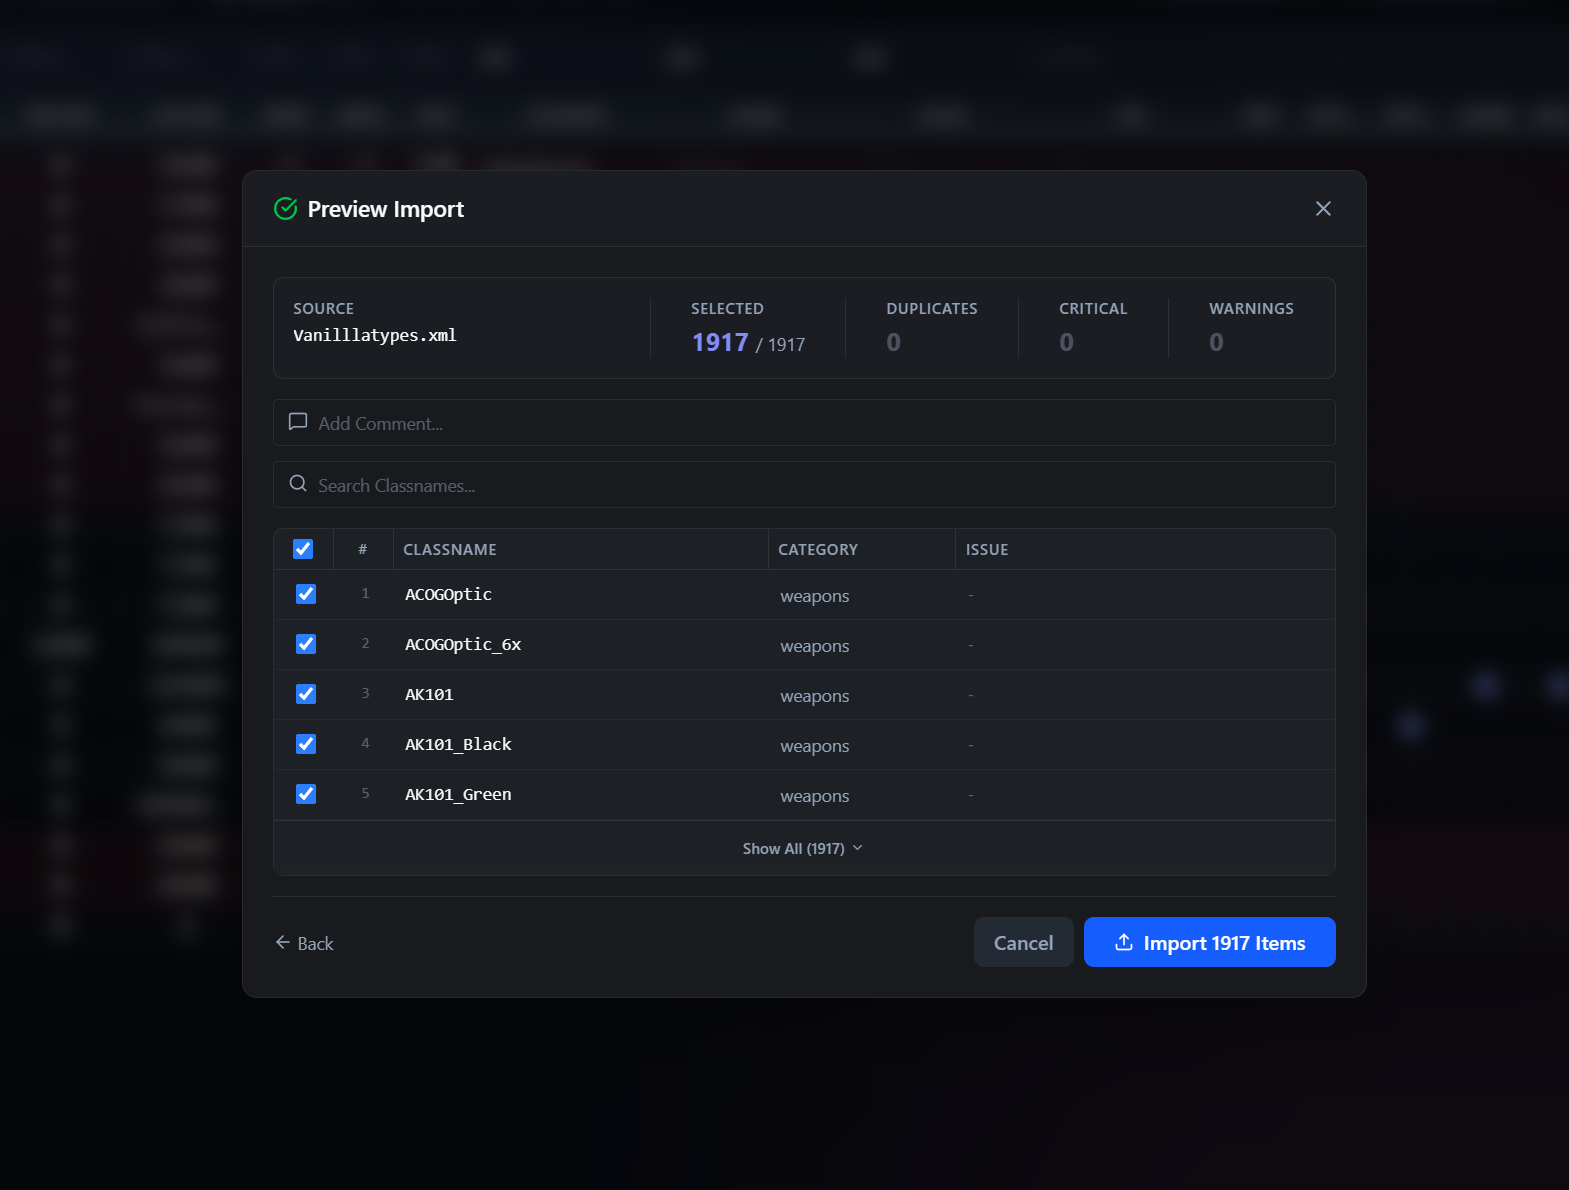
Task: Go Back to the previous step
Action: [x=304, y=943]
